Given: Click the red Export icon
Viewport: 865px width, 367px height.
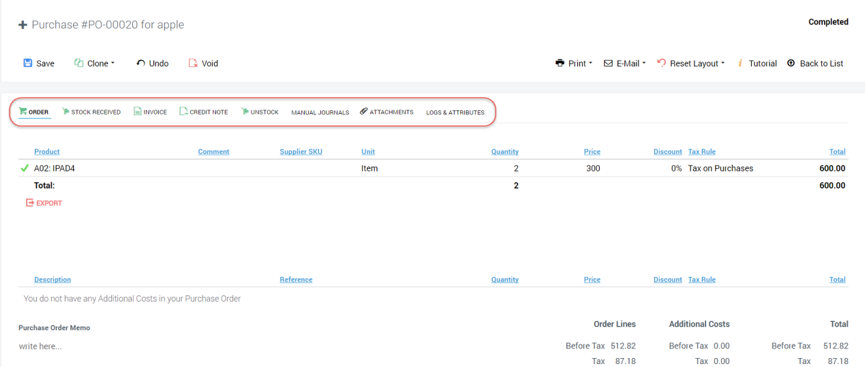Looking at the screenshot, I should pos(30,203).
